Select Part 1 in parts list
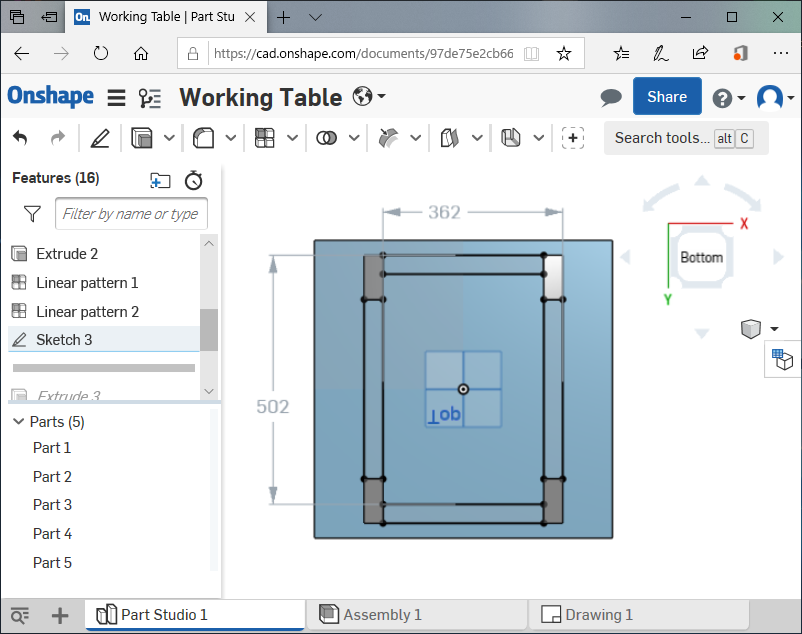 tap(52, 448)
